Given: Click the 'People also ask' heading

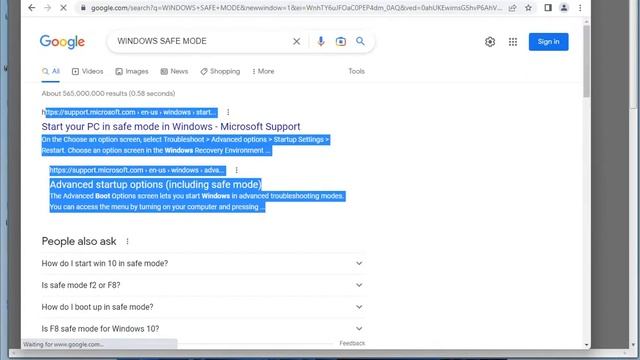Looking at the screenshot, I should 79,242.
